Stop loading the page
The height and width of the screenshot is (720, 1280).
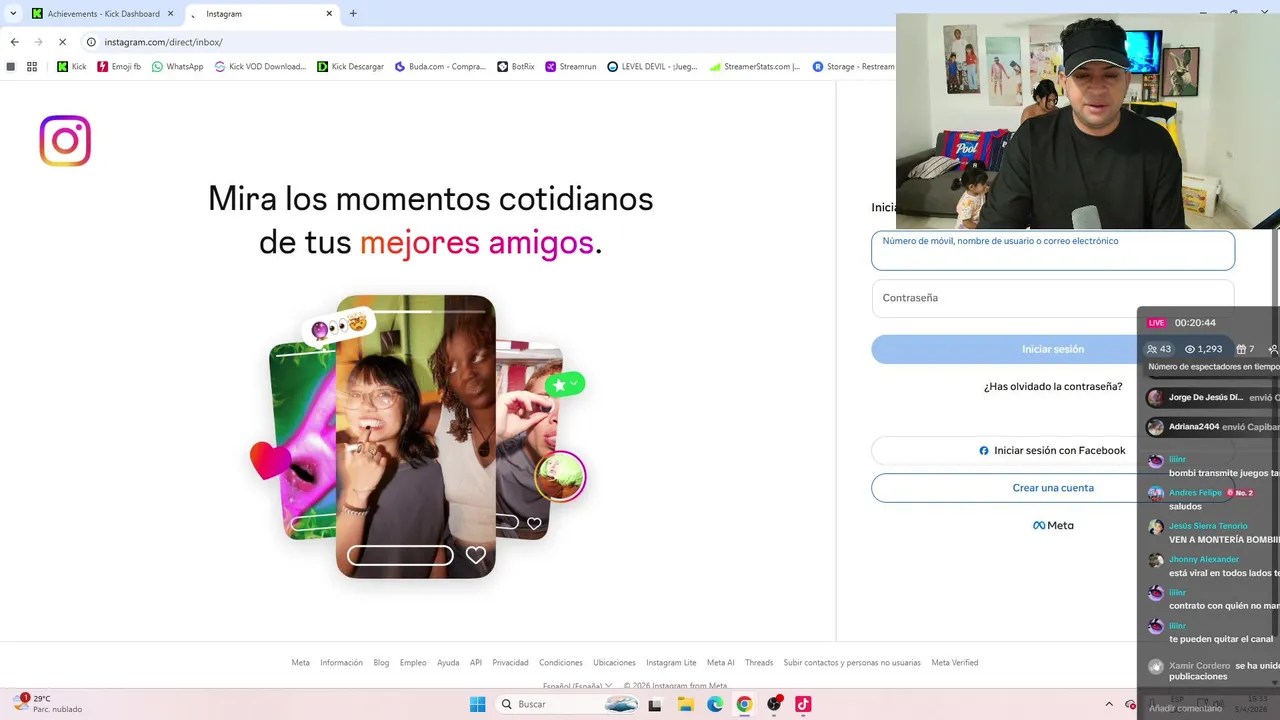(x=62, y=42)
